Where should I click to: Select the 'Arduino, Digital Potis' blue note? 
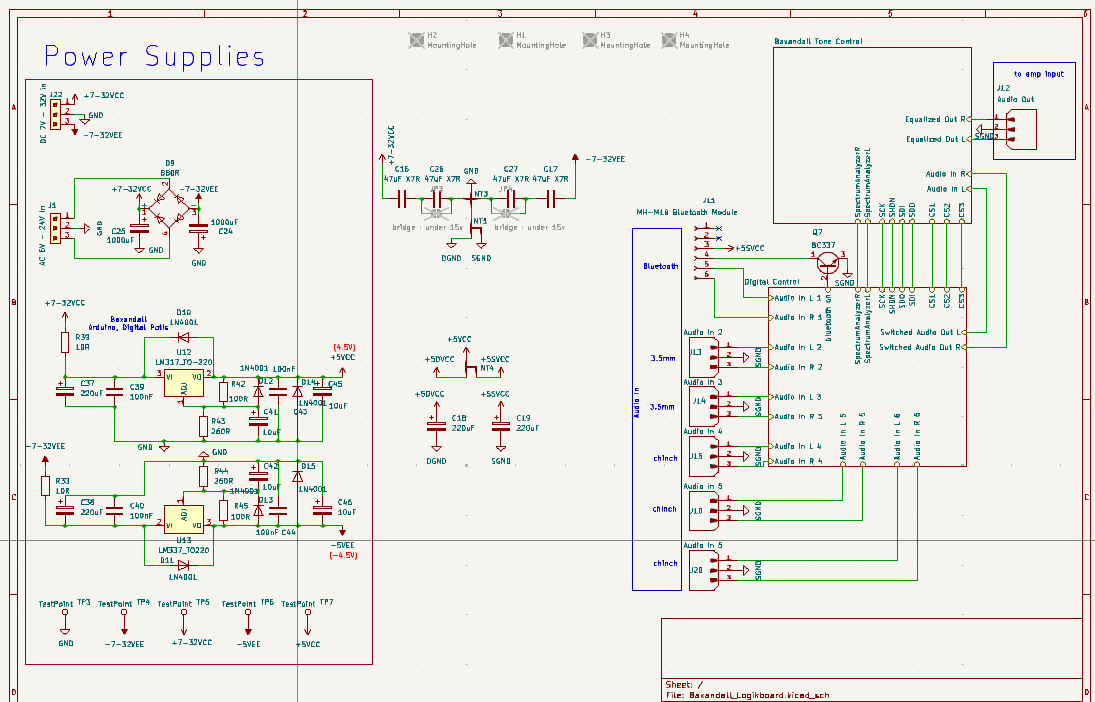point(128,327)
